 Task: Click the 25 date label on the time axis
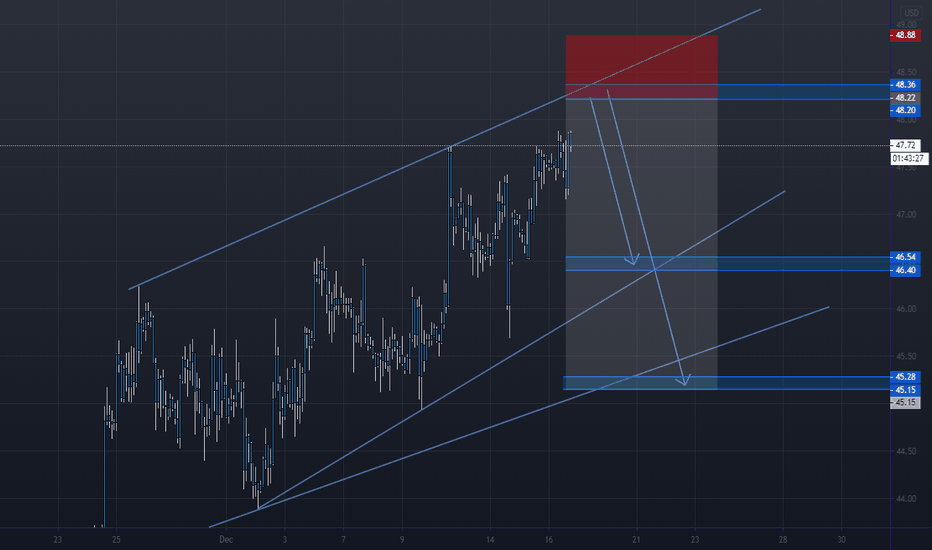click(x=116, y=540)
